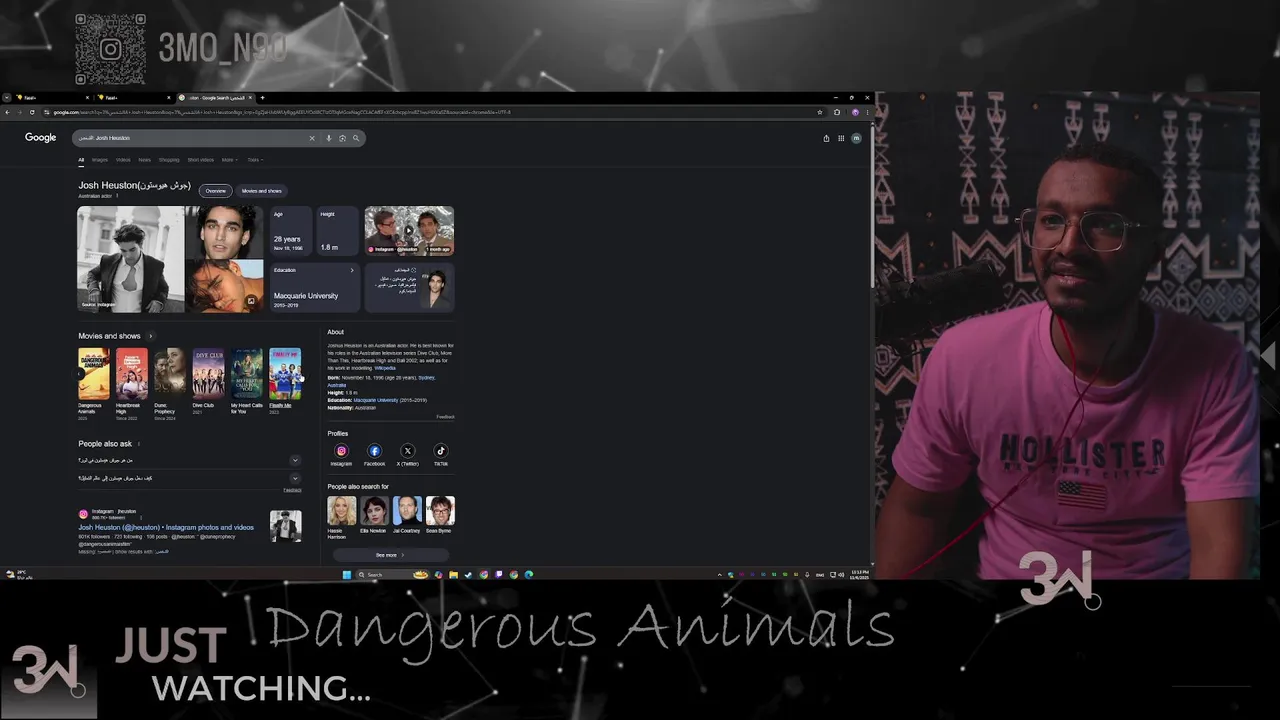This screenshot has height=720, width=1280.
Task: Click the Google logo
Action: pyautogui.click(x=41, y=137)
